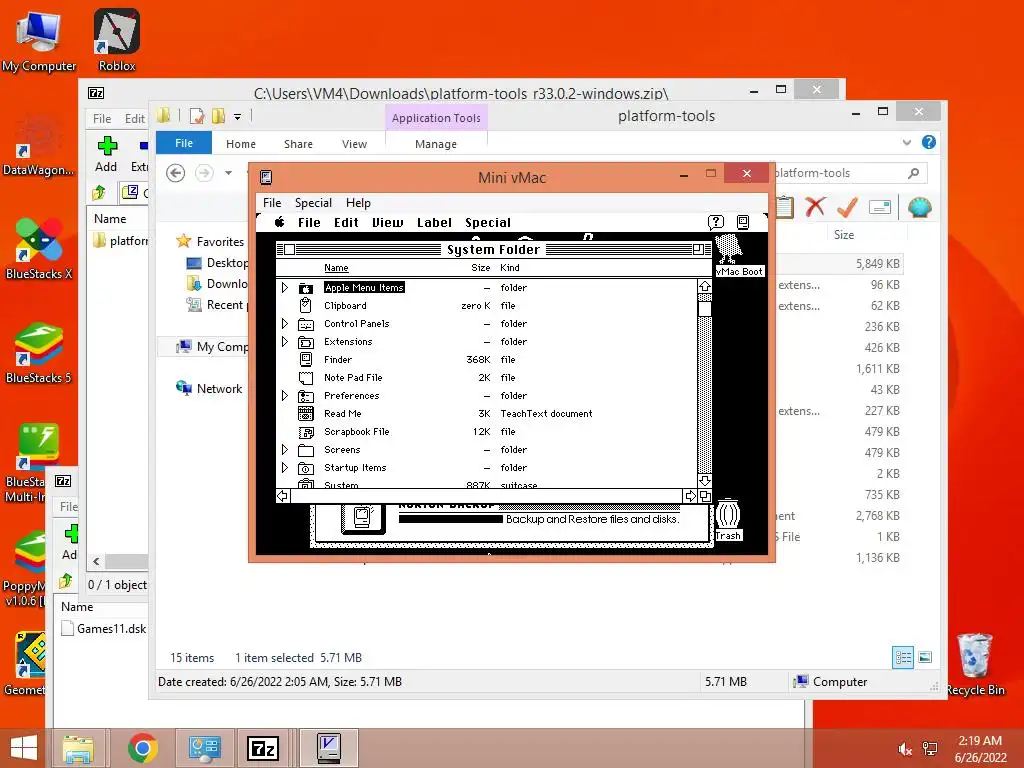Click System Folder vertical scroll up arrow
The height and width of the screenshot is (768, 1024).
coord(705,286)
